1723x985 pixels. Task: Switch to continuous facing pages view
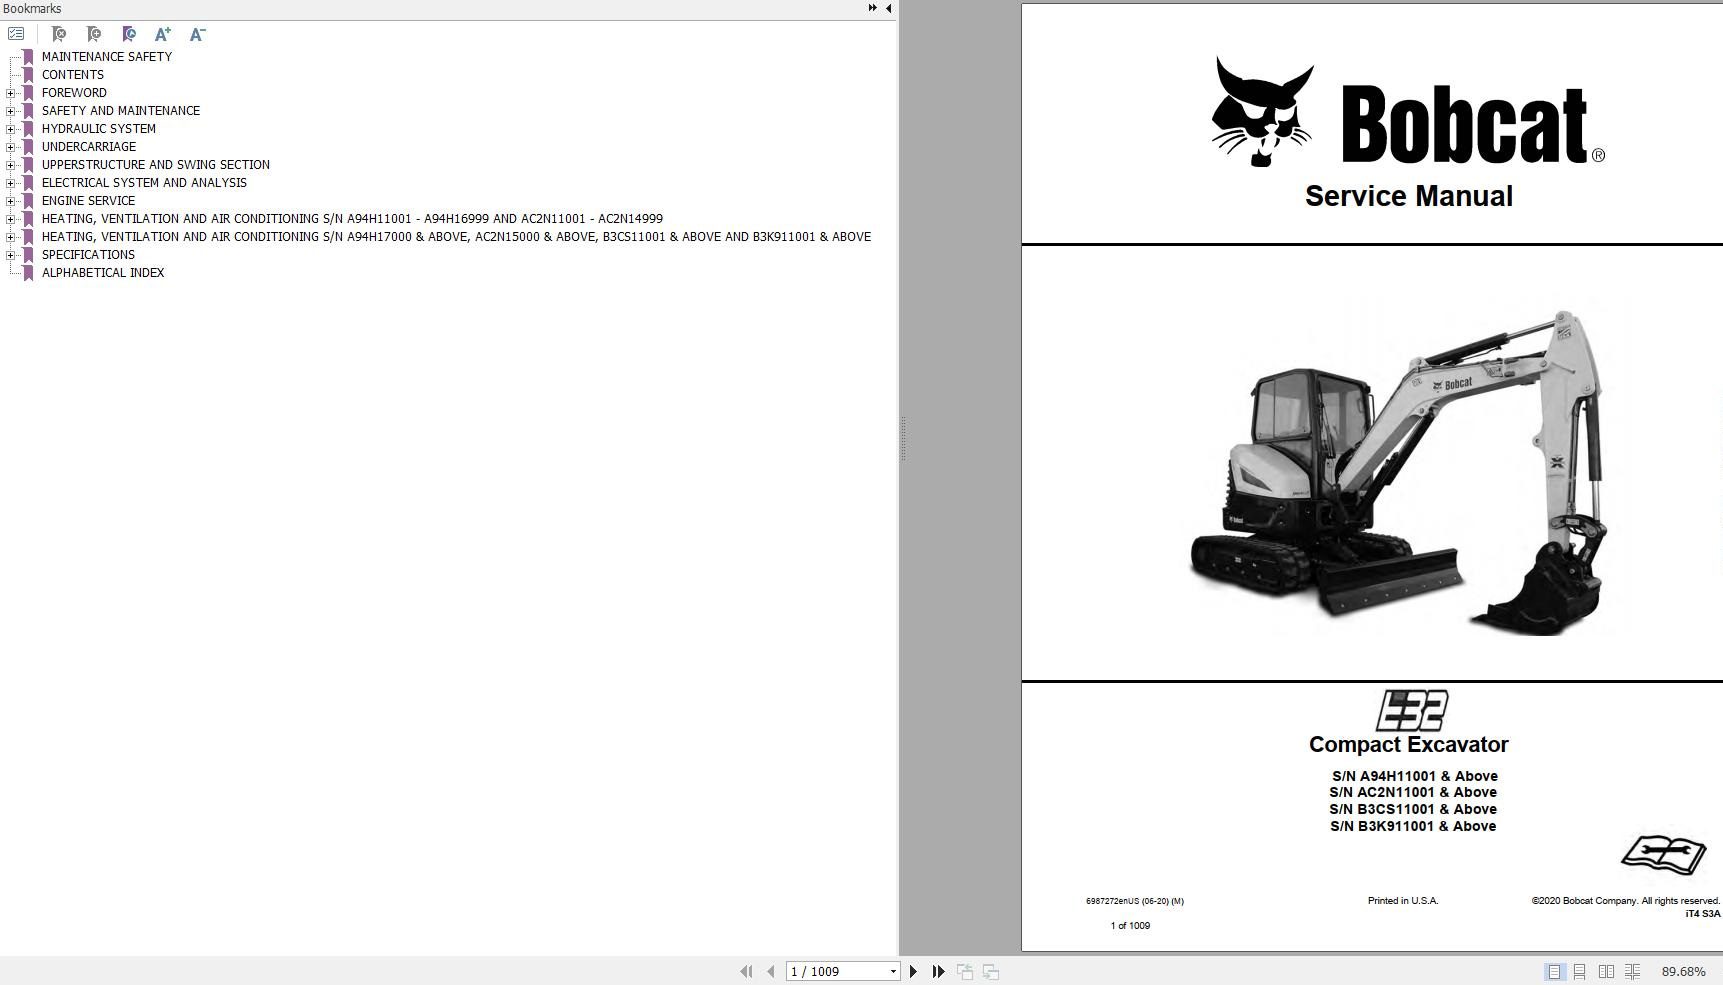click(1632, 971)
